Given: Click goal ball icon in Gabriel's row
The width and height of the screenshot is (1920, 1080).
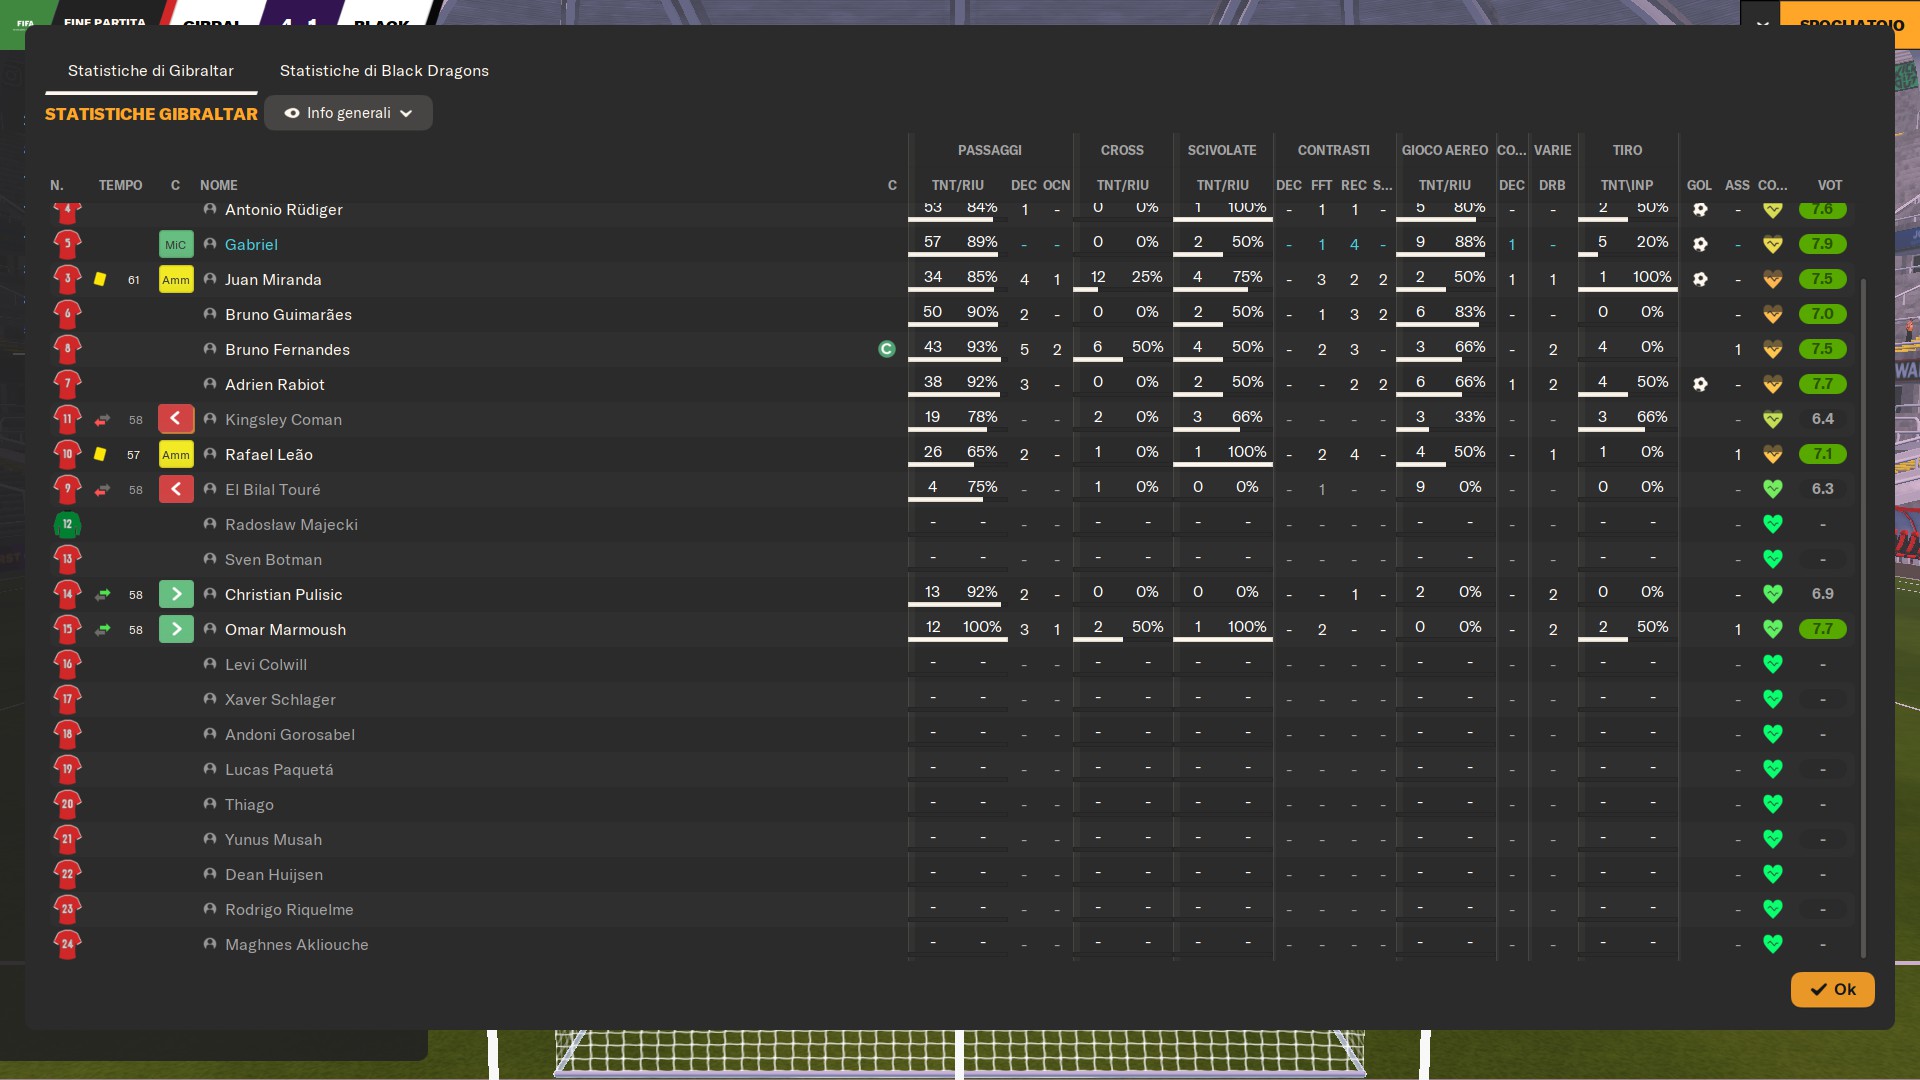Looking at the screenshot, I should [x=1700, y=244].
